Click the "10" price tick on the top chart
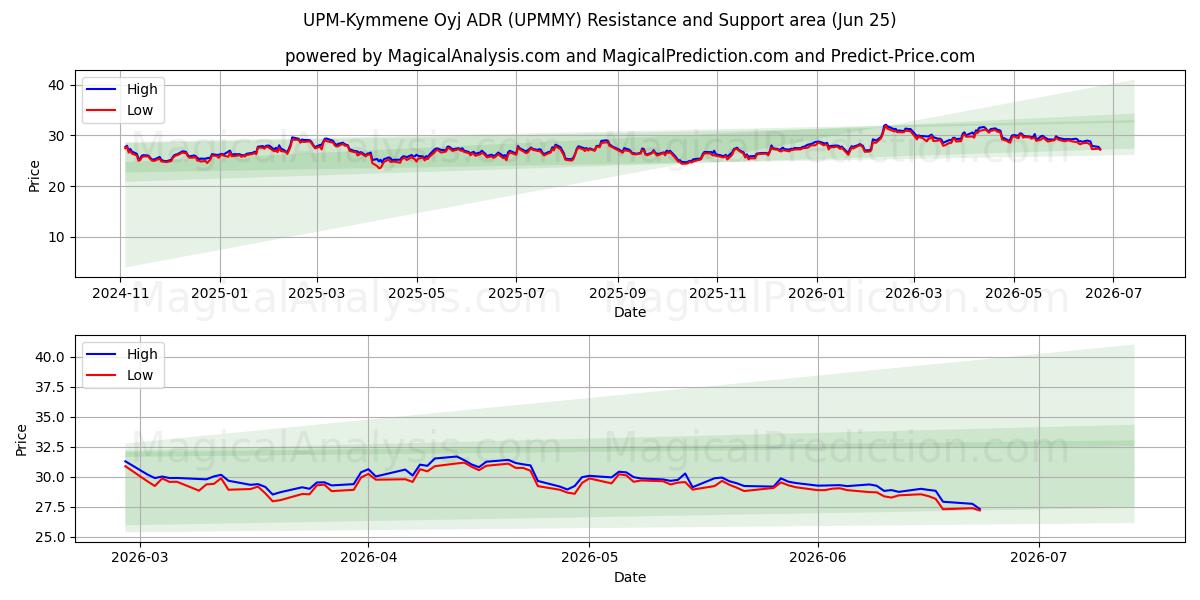The width and height of the screenshot is (1200, 600). pyautogui.click(x=59, y=237)
